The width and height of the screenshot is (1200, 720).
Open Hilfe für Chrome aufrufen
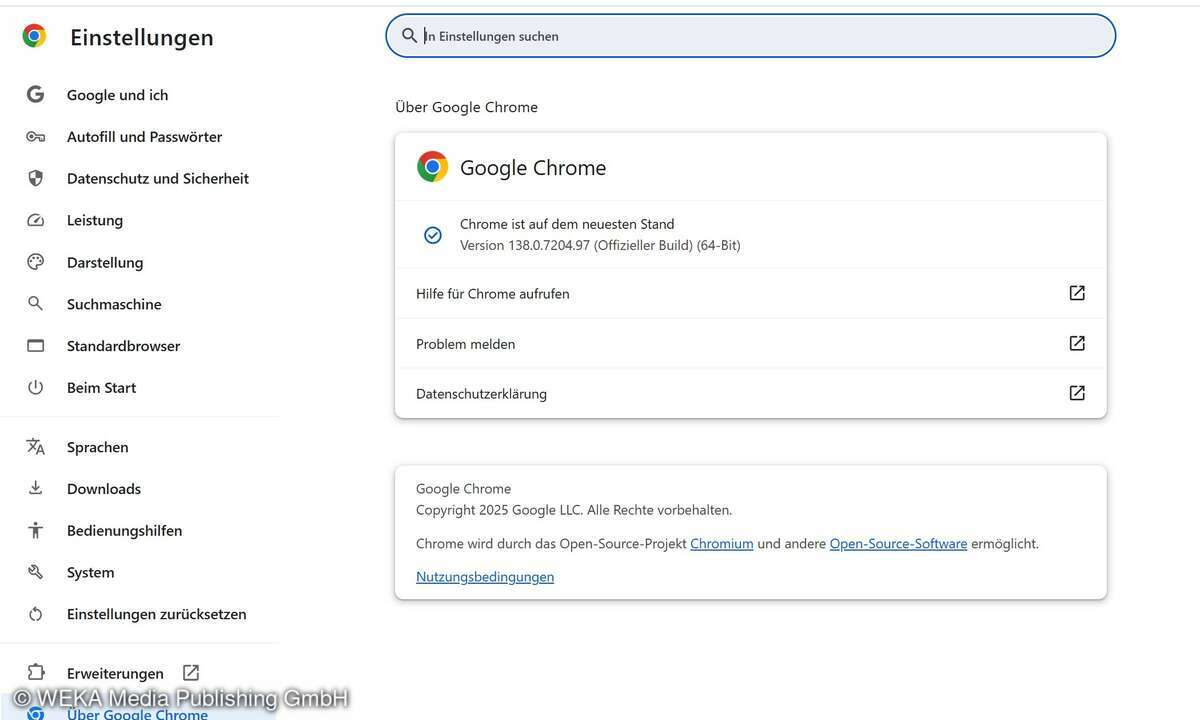coord(751,293)
